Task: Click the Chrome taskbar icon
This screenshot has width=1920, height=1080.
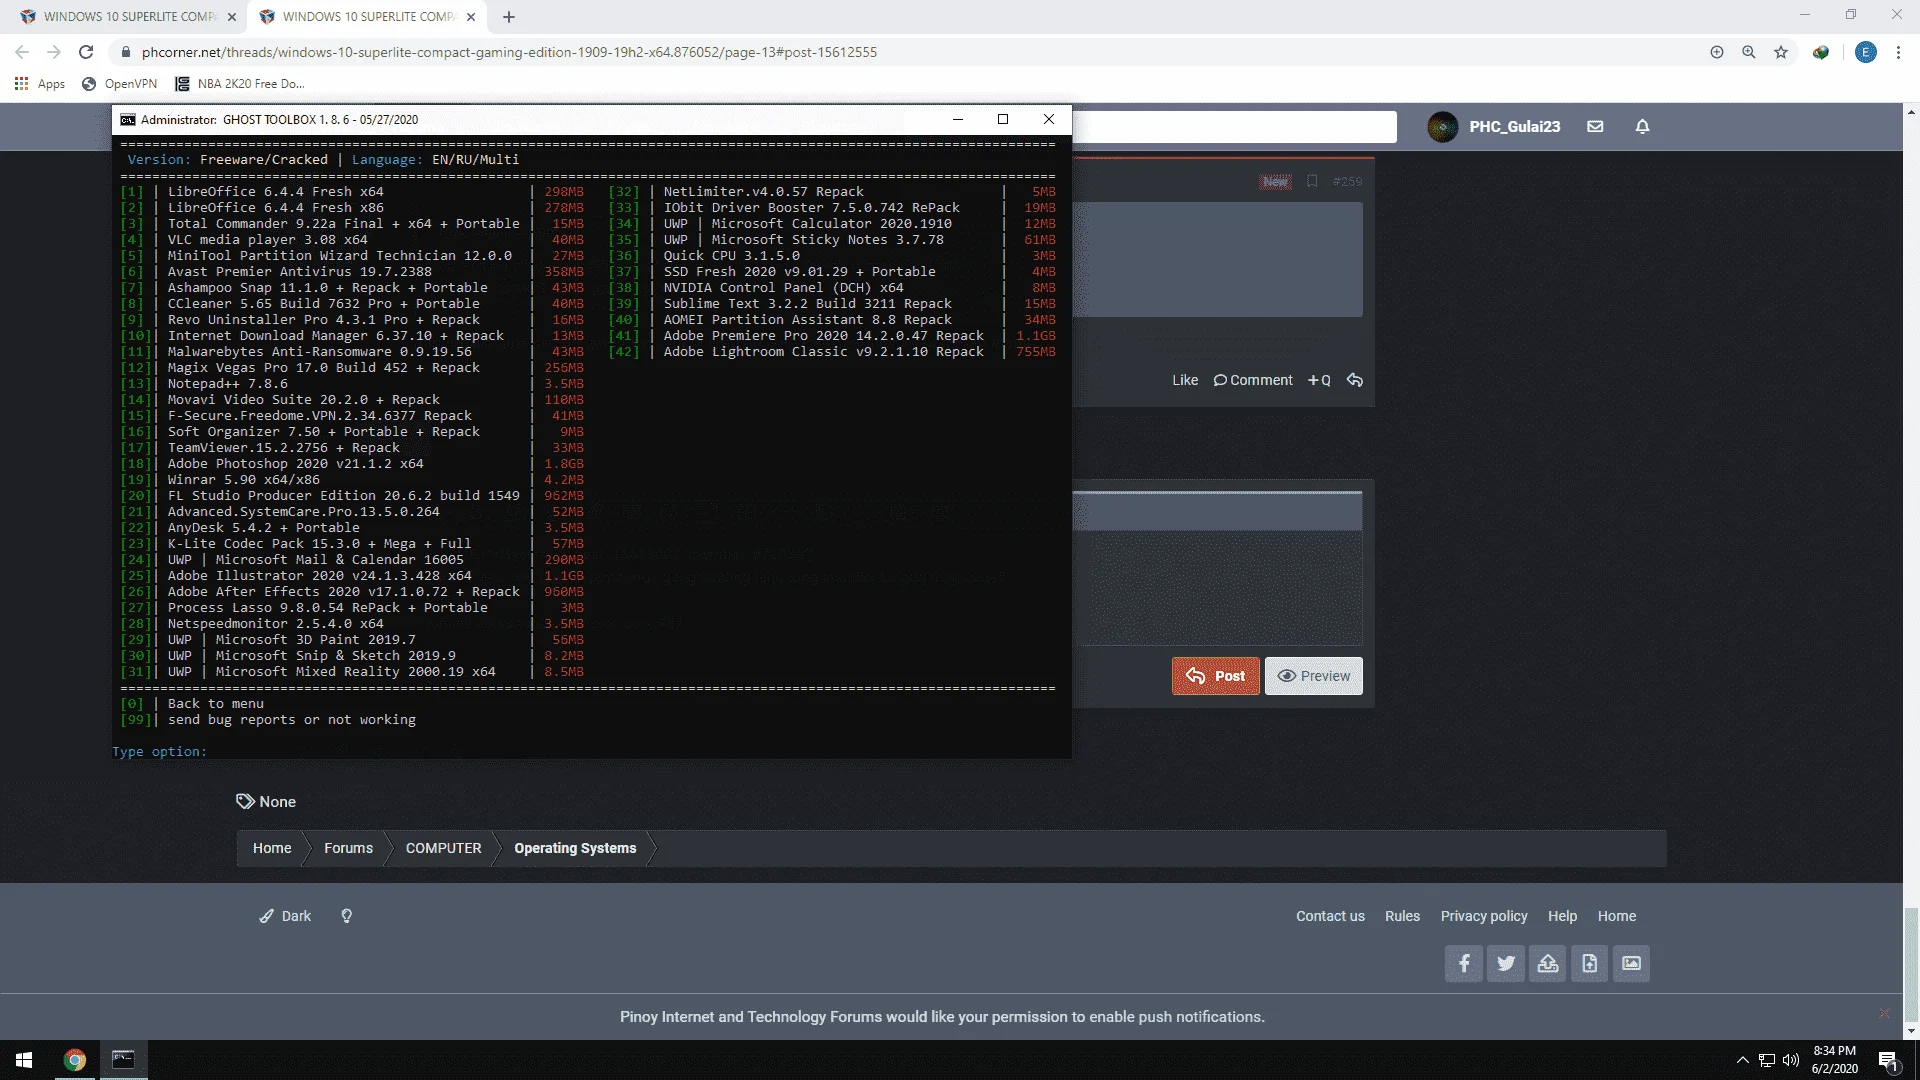Action: [75, 1060]
